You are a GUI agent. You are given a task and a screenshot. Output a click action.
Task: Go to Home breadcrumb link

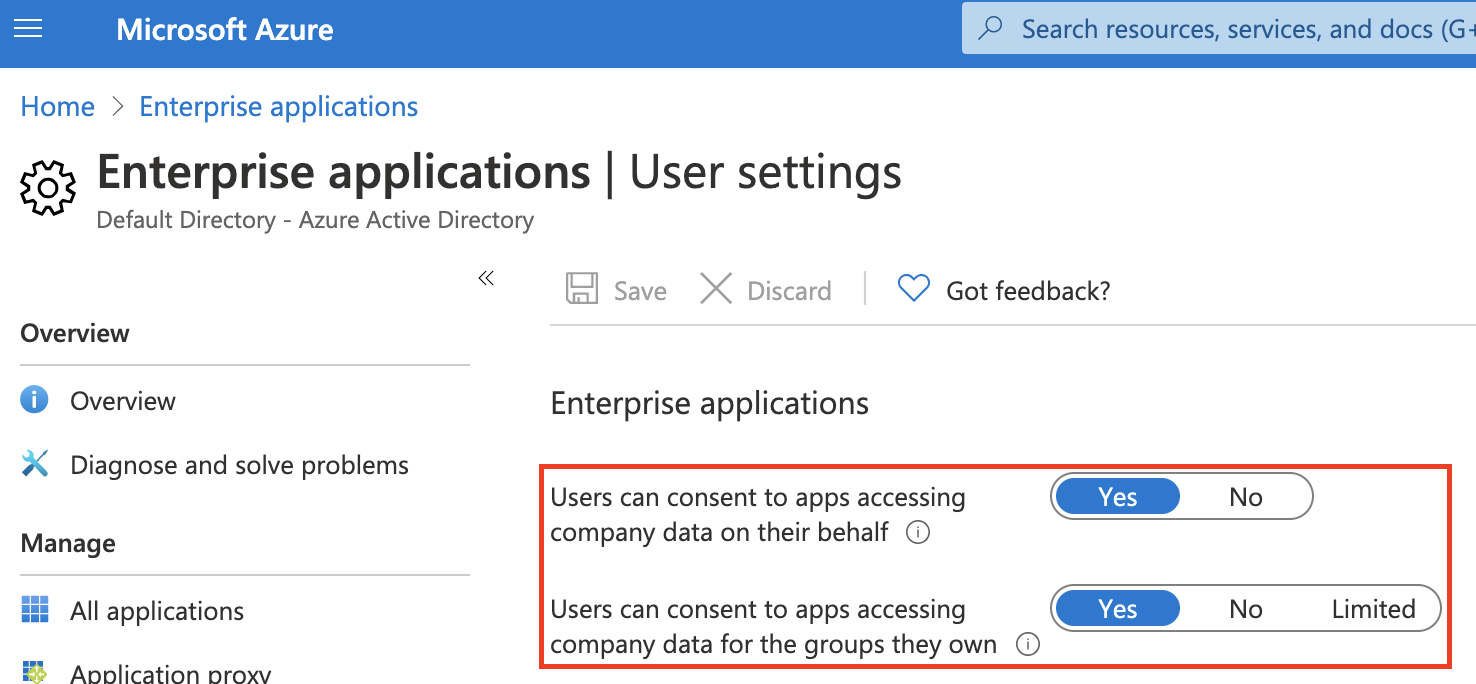click(58, 107)
